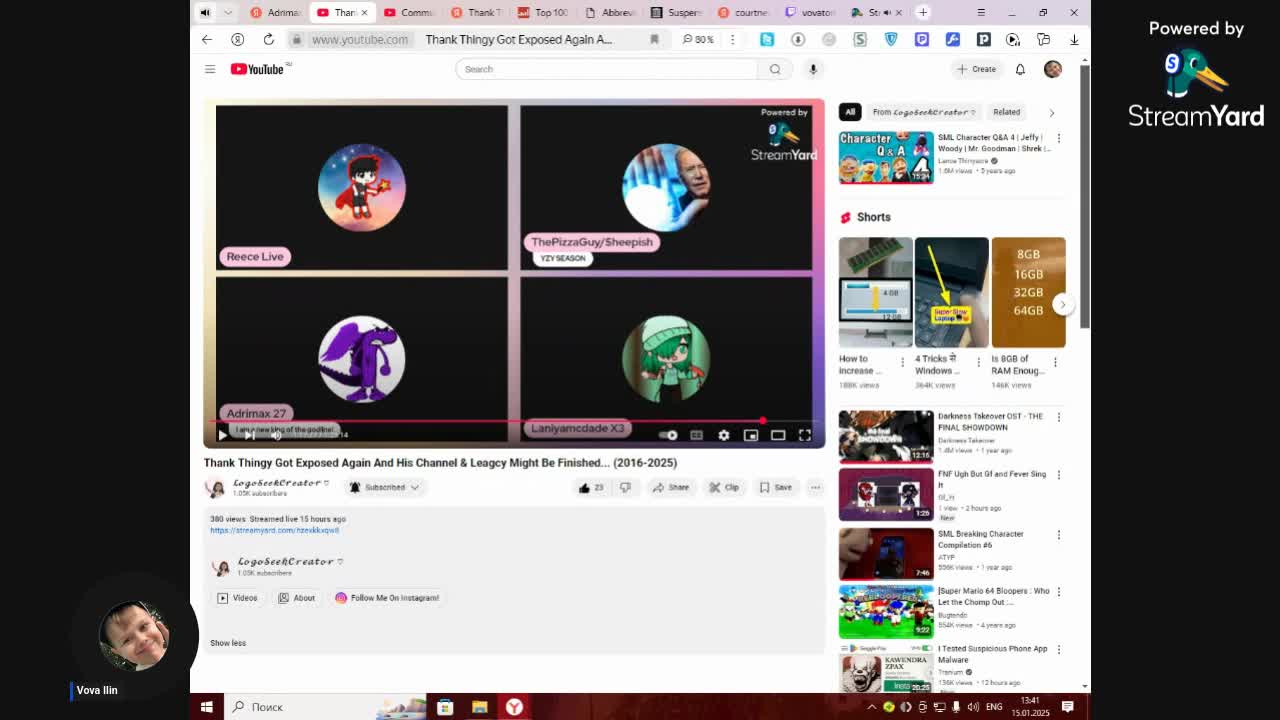Toggle subtitles in the video player
1280x720 pixels.
(x=696, y=435)
